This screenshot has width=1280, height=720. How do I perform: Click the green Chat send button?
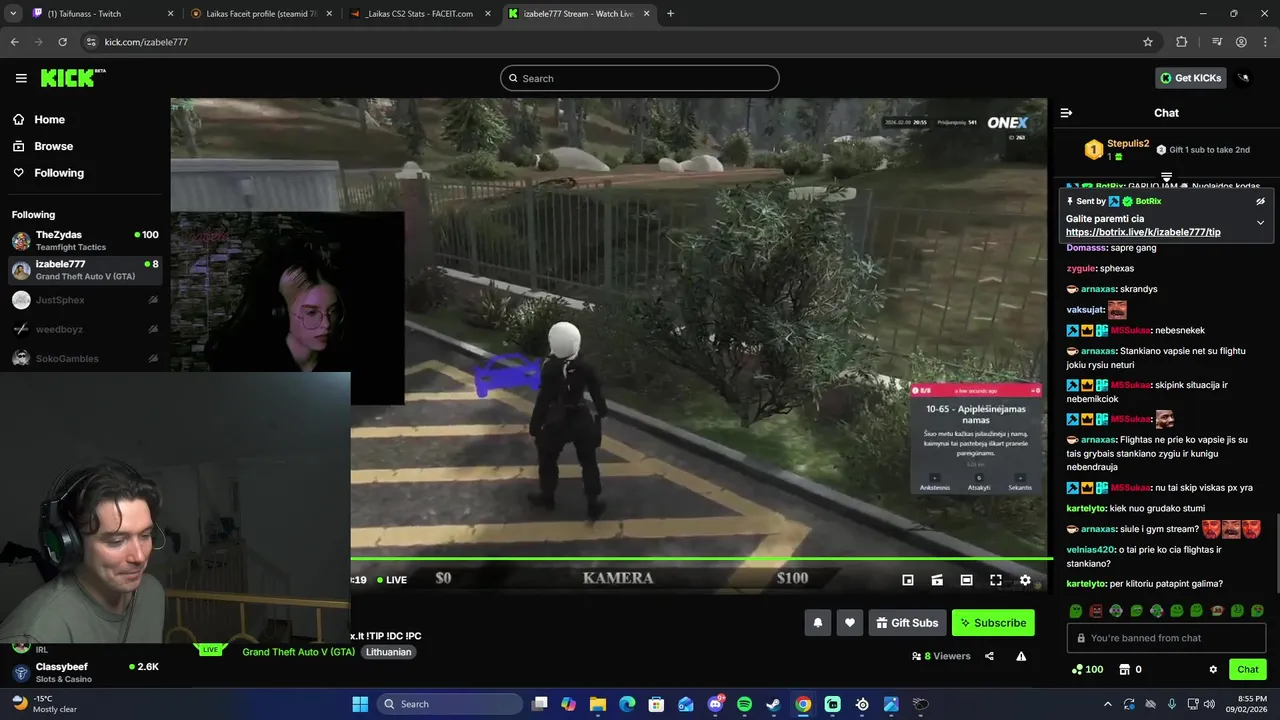click(1248, 669)
